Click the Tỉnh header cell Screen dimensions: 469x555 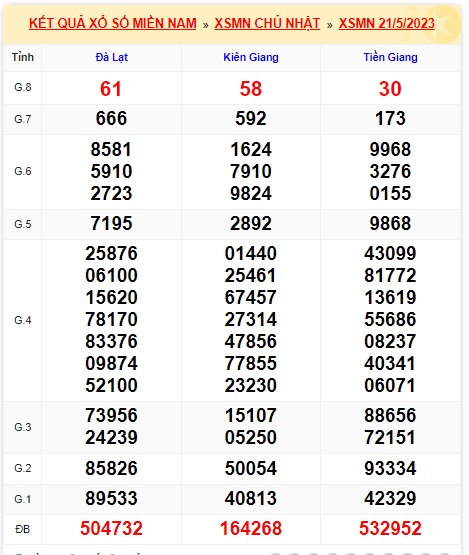[x=23, y=57]
